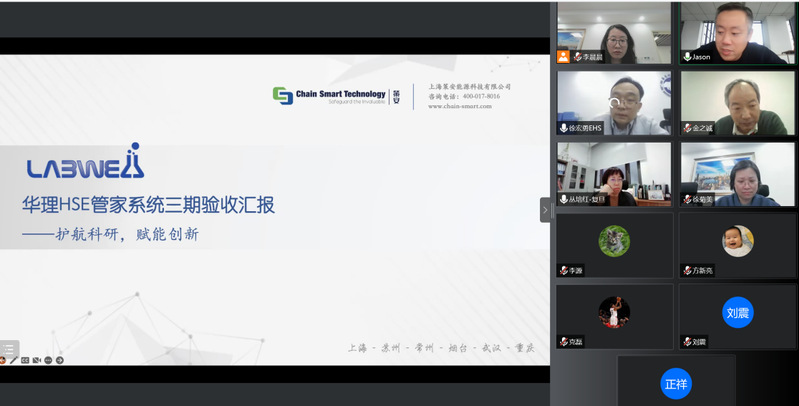Click subtitle 护航科研，赋能创新
Image resolution: width=799 pixels, height=406 pixels.
click(x=127, y=234)
